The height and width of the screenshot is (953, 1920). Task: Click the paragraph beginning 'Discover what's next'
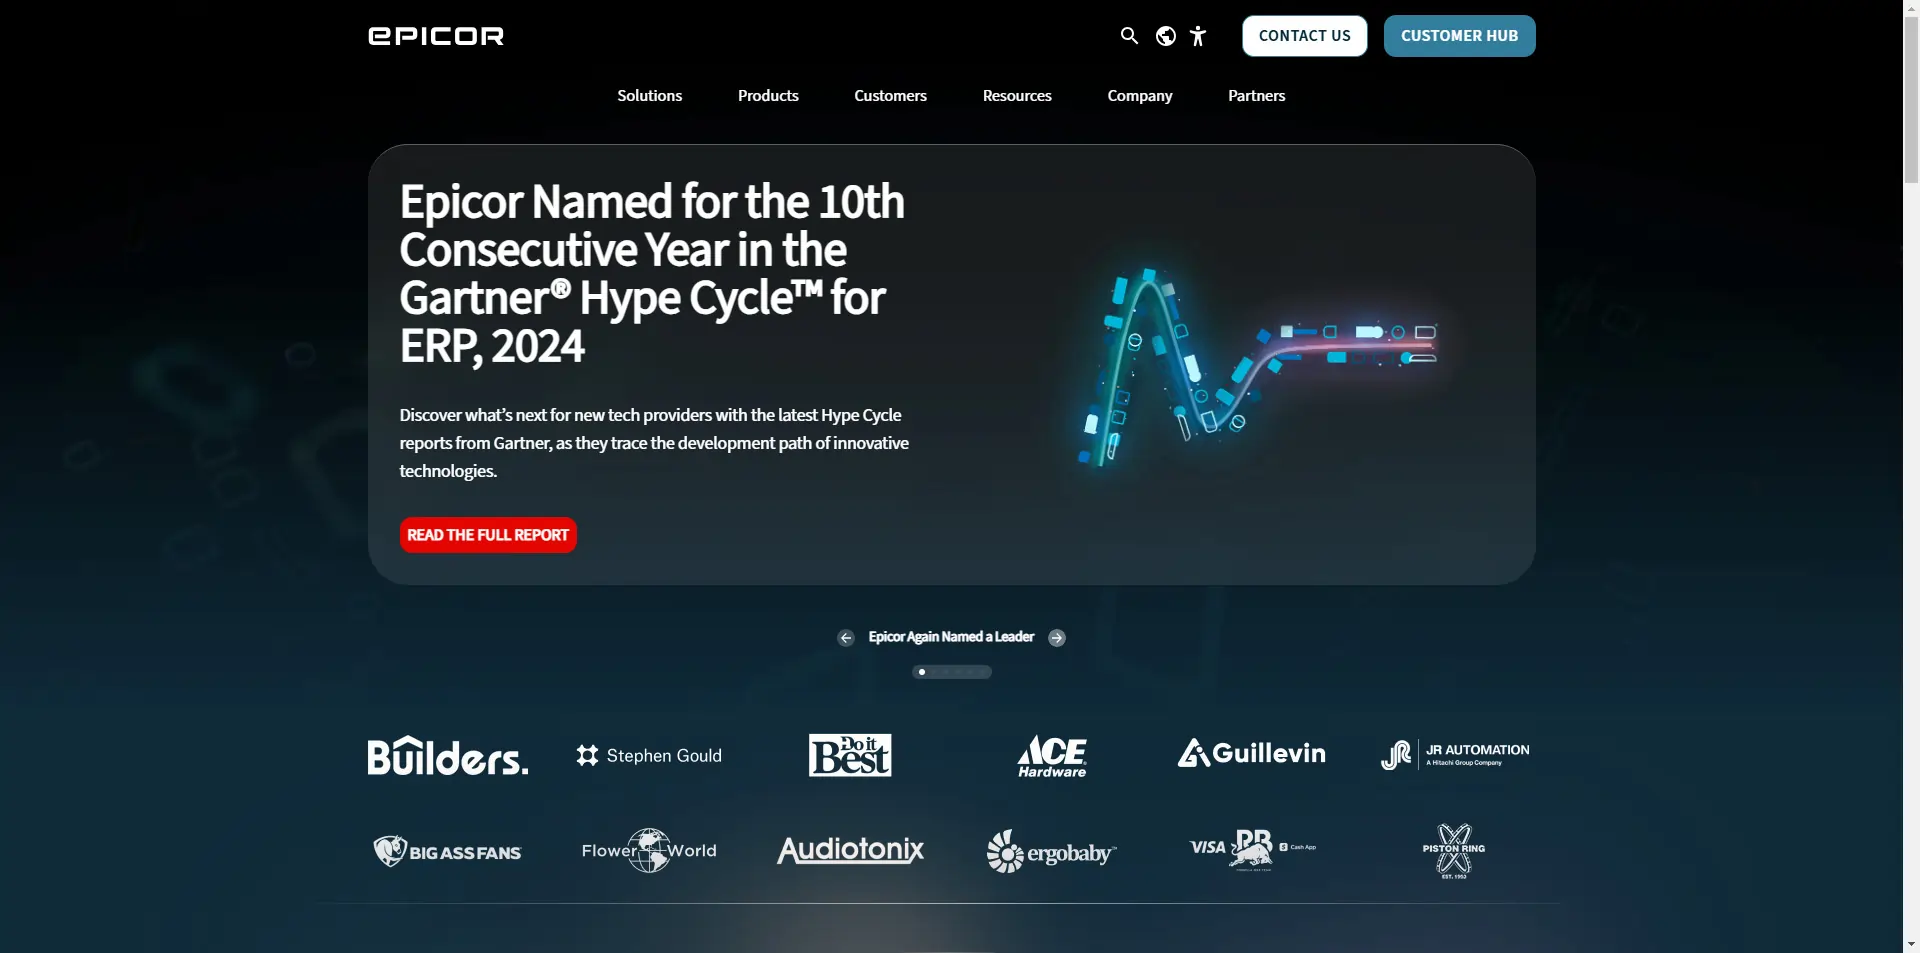point(654,443)
